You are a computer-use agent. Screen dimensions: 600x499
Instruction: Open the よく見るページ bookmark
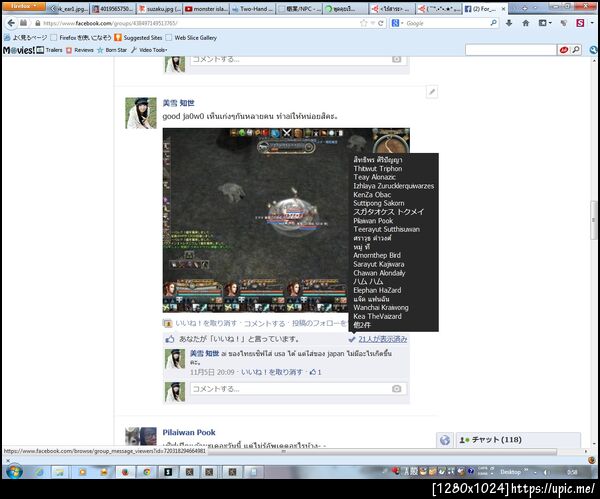point(26,38)
